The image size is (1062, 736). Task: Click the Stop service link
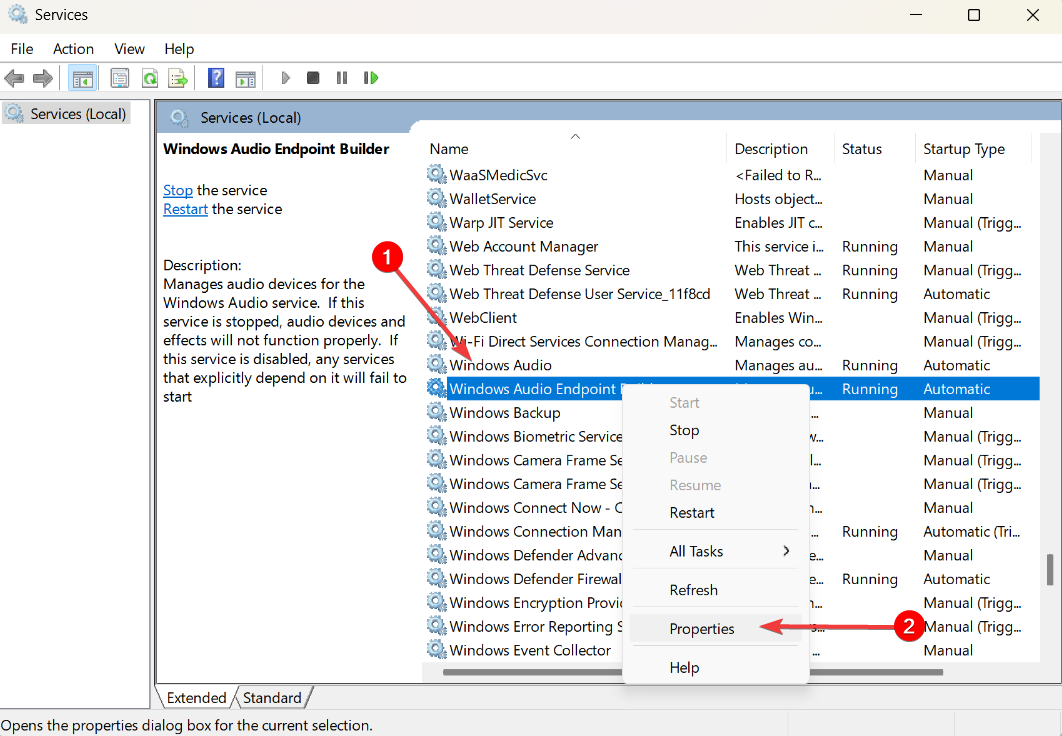pyautogui.click(x=177, y=190)
